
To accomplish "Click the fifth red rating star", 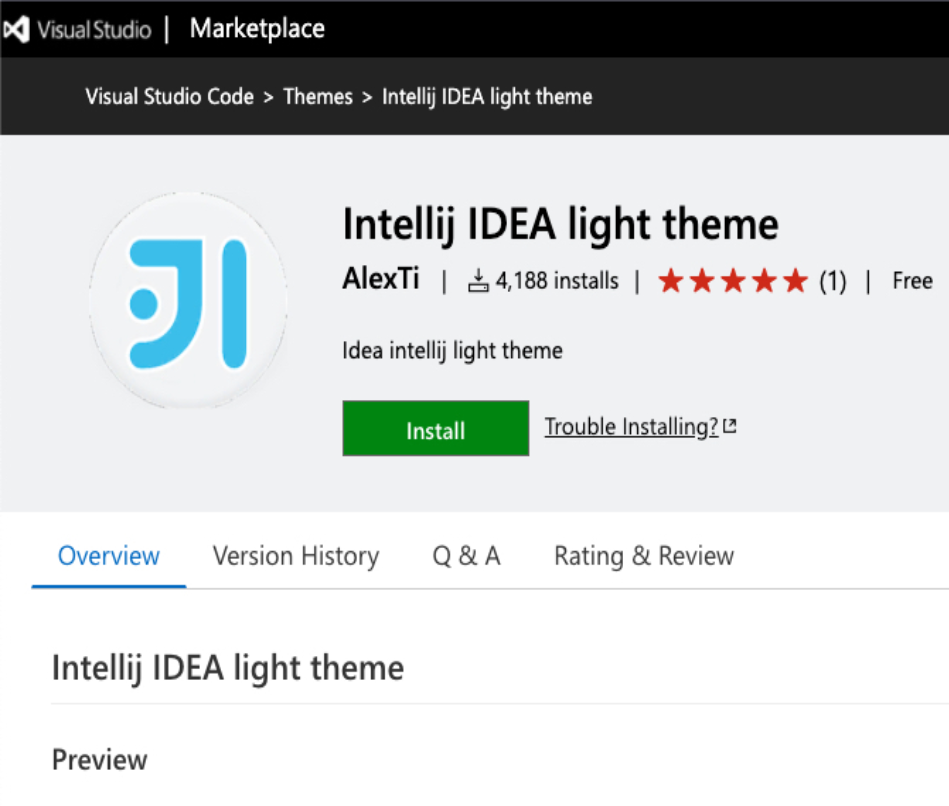I will [795, 282].
